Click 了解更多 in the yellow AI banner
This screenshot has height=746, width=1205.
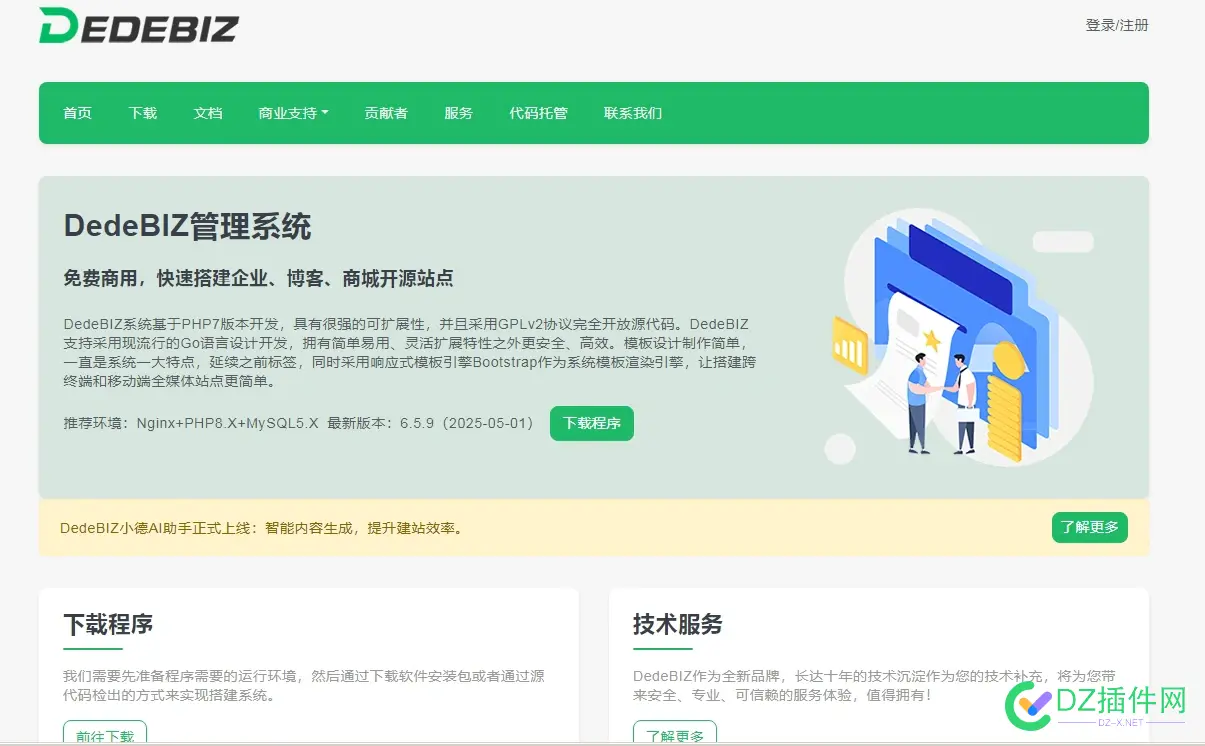pyautogui.click(x=1089, y=527)
